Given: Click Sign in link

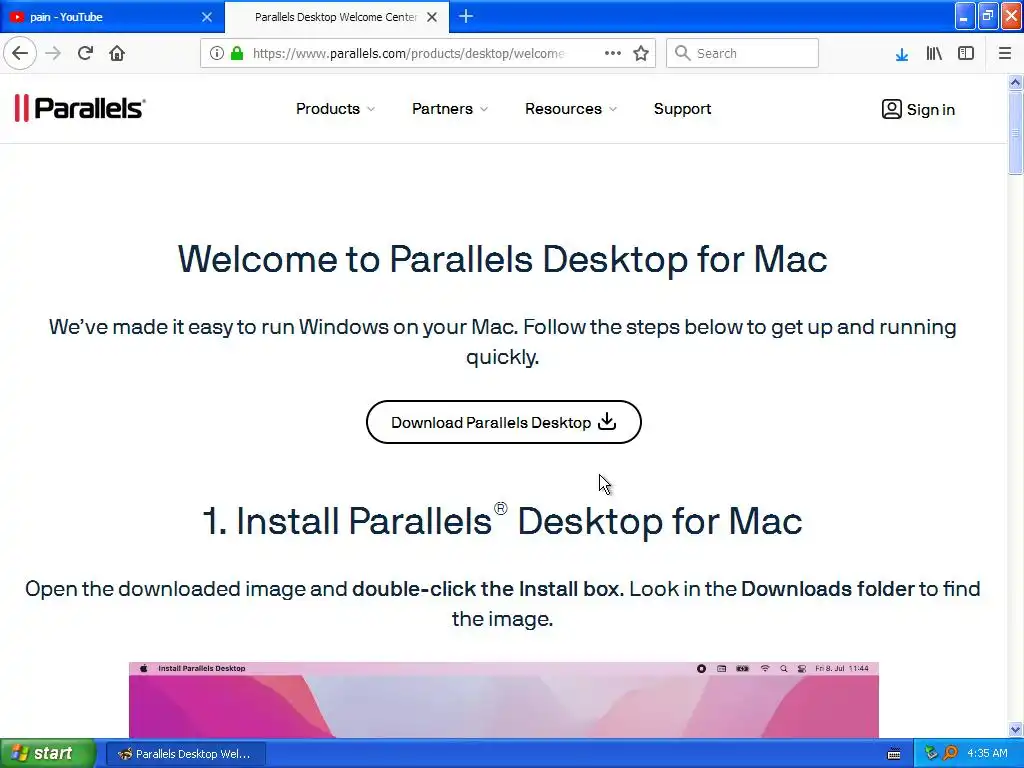Looking at the screenshot, I should pyautogui.click(x=918, y=109).
